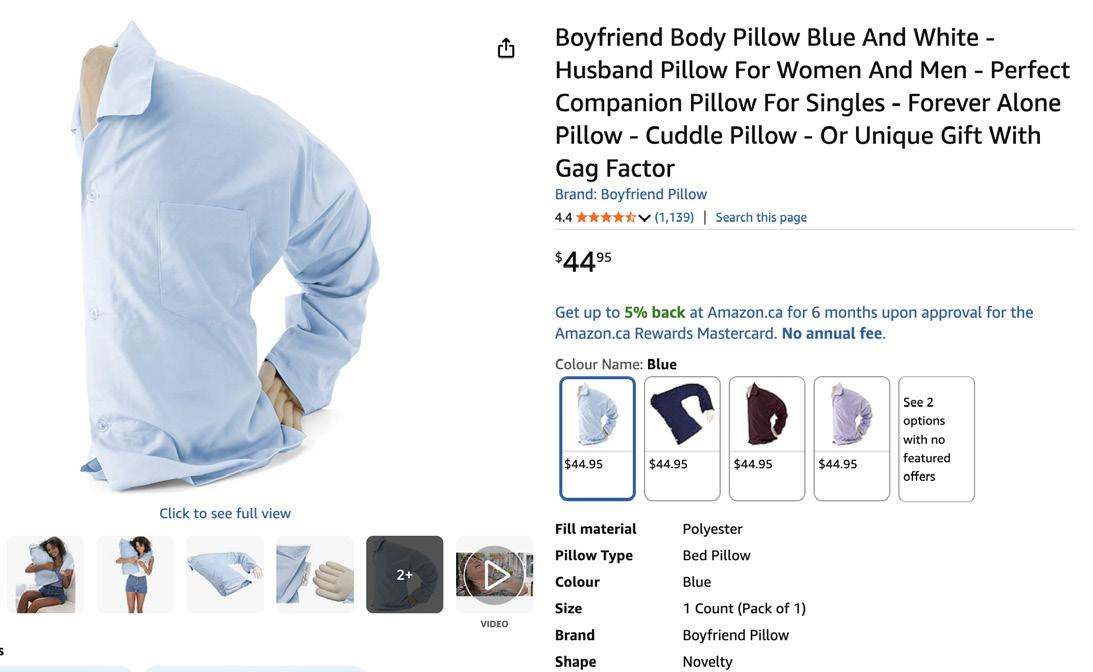View thumbnail of pillow hand close-up

pos(315,574)
